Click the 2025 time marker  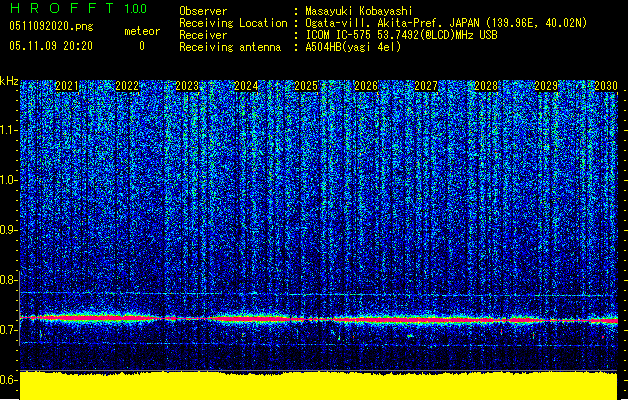306,86
